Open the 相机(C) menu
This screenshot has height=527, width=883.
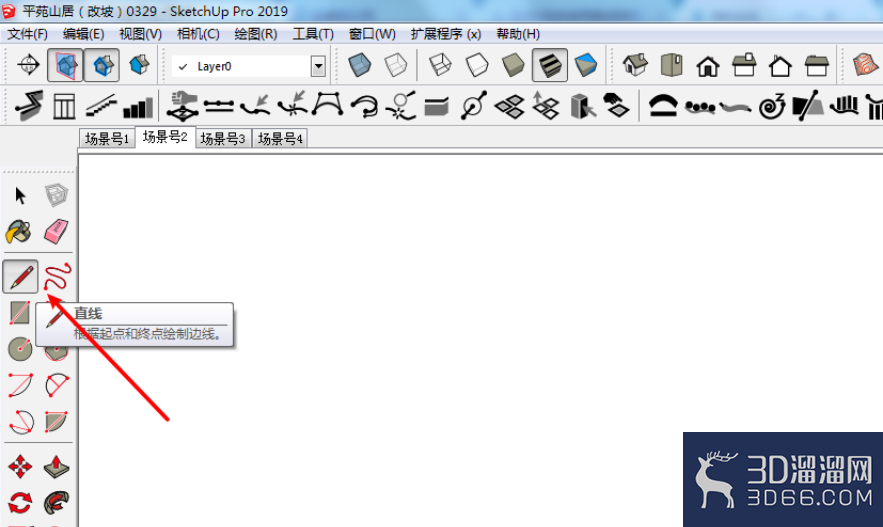(x=198, y=34)
